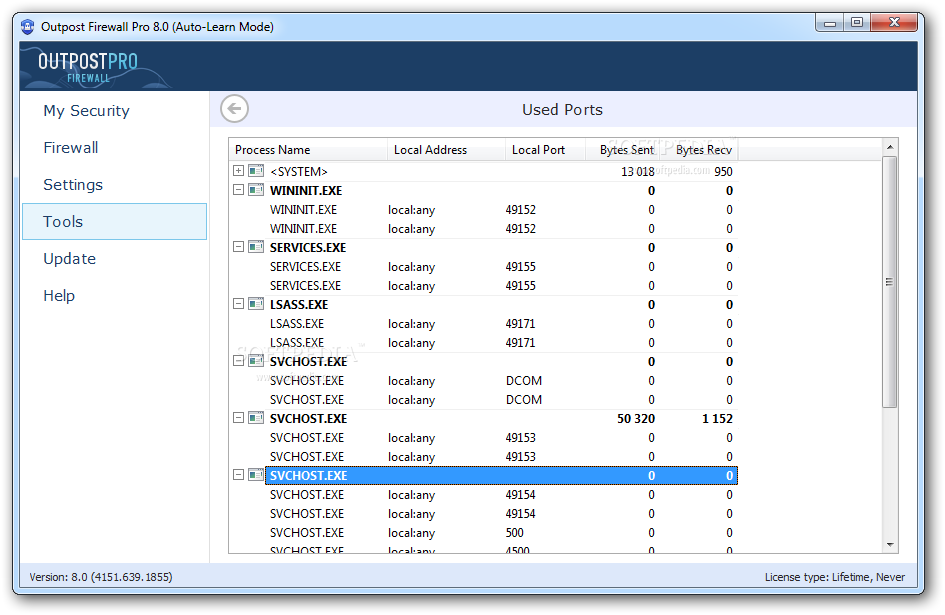The height and width of the screenshot is (615, 945).
Task: Sort by Local Address column header
Action: pyautogui.click(x=446, y=150)
